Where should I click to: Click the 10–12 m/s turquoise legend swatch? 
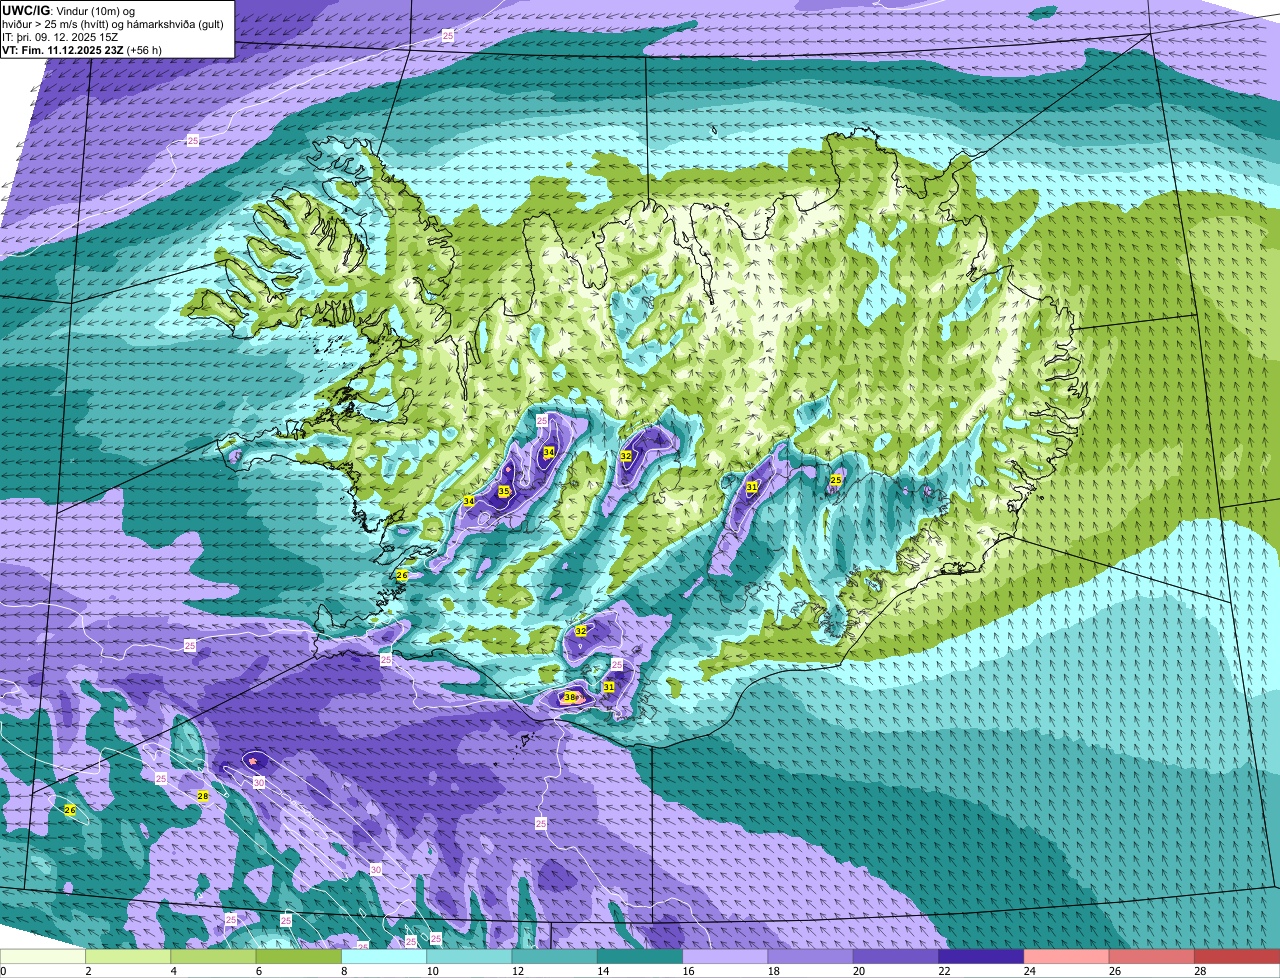(x=469, y=956)
